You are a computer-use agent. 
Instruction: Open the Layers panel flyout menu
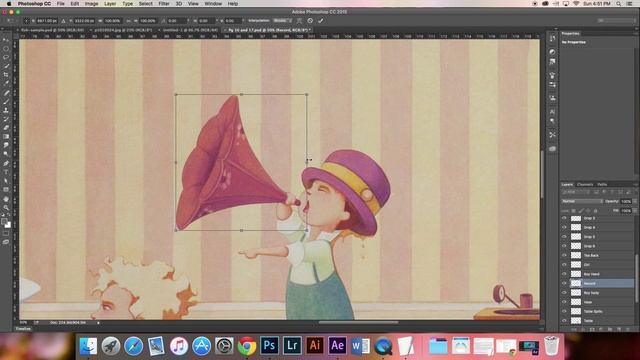(636, 184)
